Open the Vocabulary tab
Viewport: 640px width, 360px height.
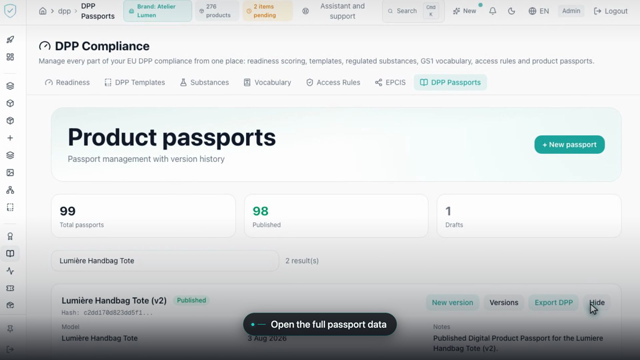tap(268, 82)
